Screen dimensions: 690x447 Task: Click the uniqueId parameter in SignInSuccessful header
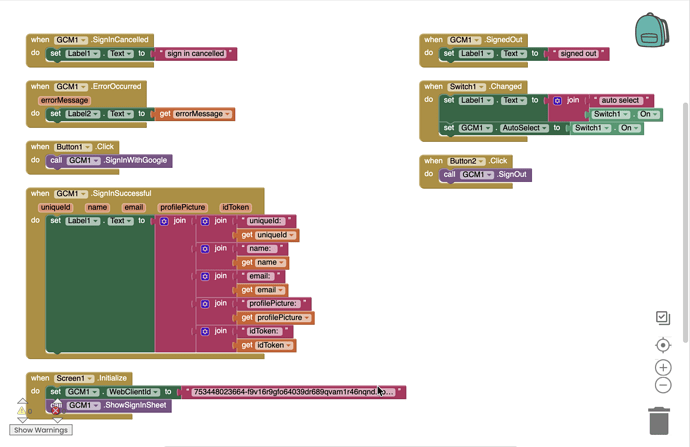[55, 207]
